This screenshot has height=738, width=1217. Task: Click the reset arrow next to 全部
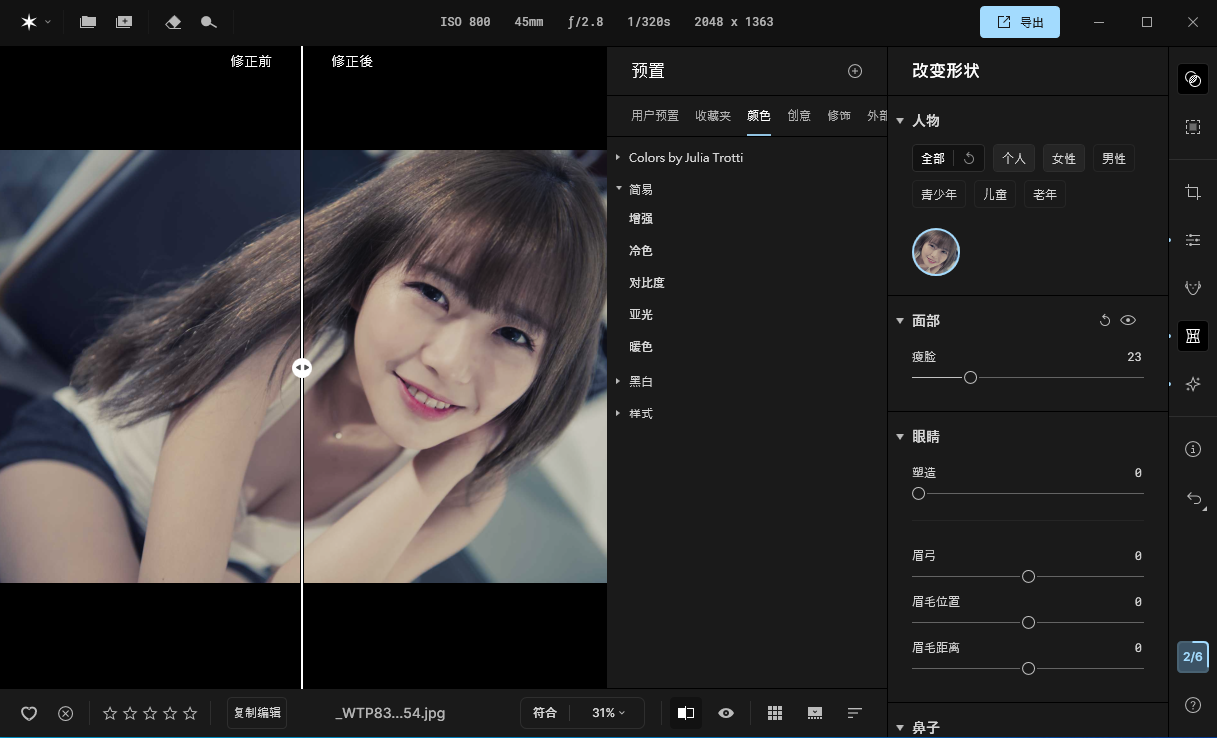(969, 158)
